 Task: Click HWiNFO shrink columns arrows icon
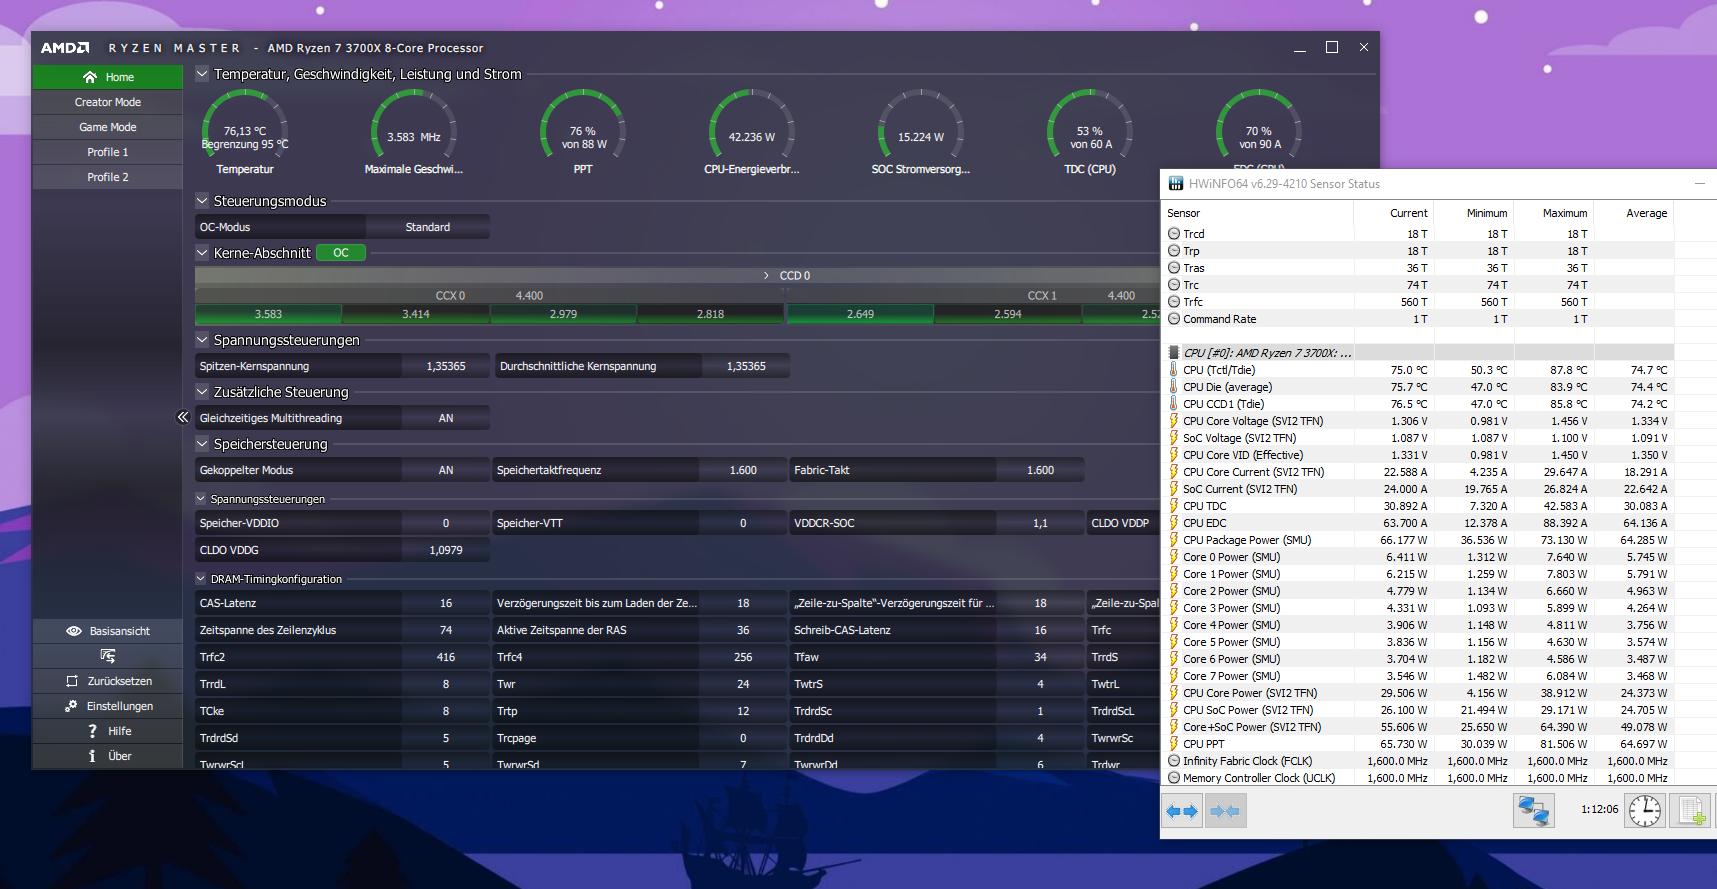tap(1225, 811)
